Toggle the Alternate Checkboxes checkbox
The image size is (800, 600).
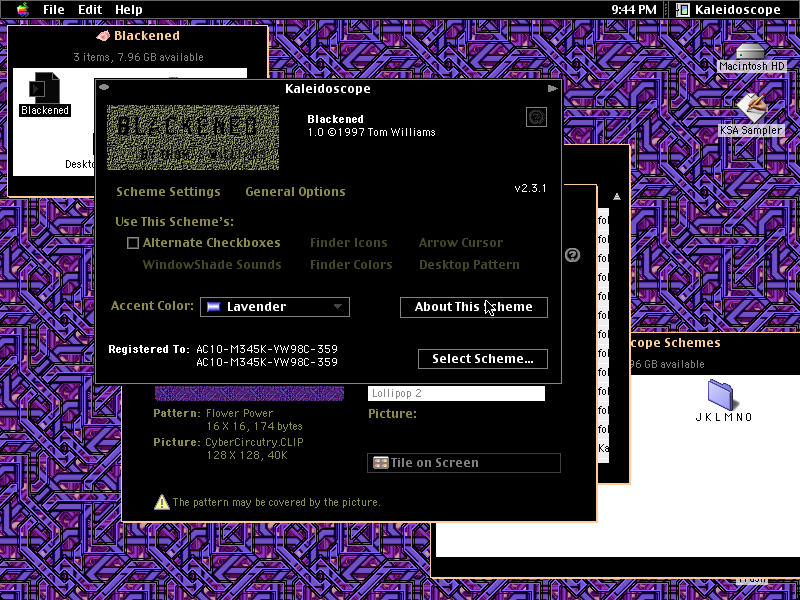click(133, 243)
